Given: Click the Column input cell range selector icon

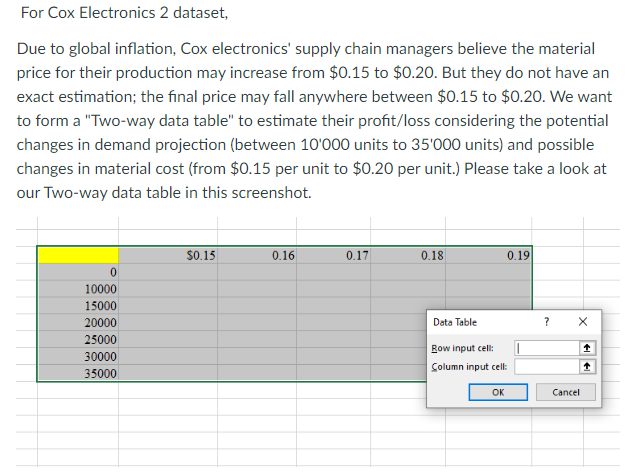Looking at the screenshot, I should (588, 366).
